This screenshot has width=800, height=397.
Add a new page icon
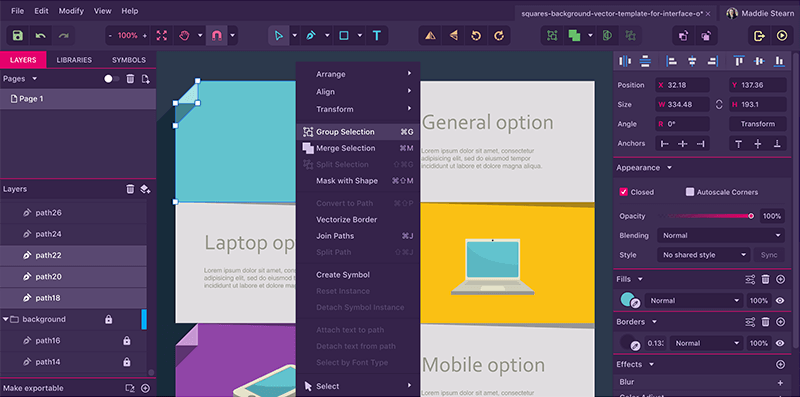pyautogui.click(x=146, y=79)
